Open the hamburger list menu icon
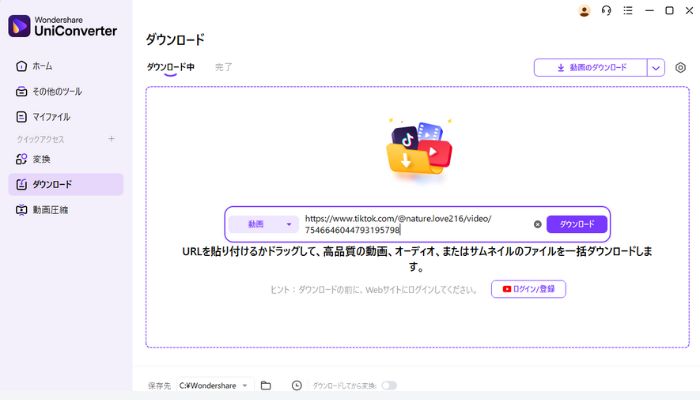Viewport: 700px width, 400px height. pyautogui.click(x=627, y=11)
